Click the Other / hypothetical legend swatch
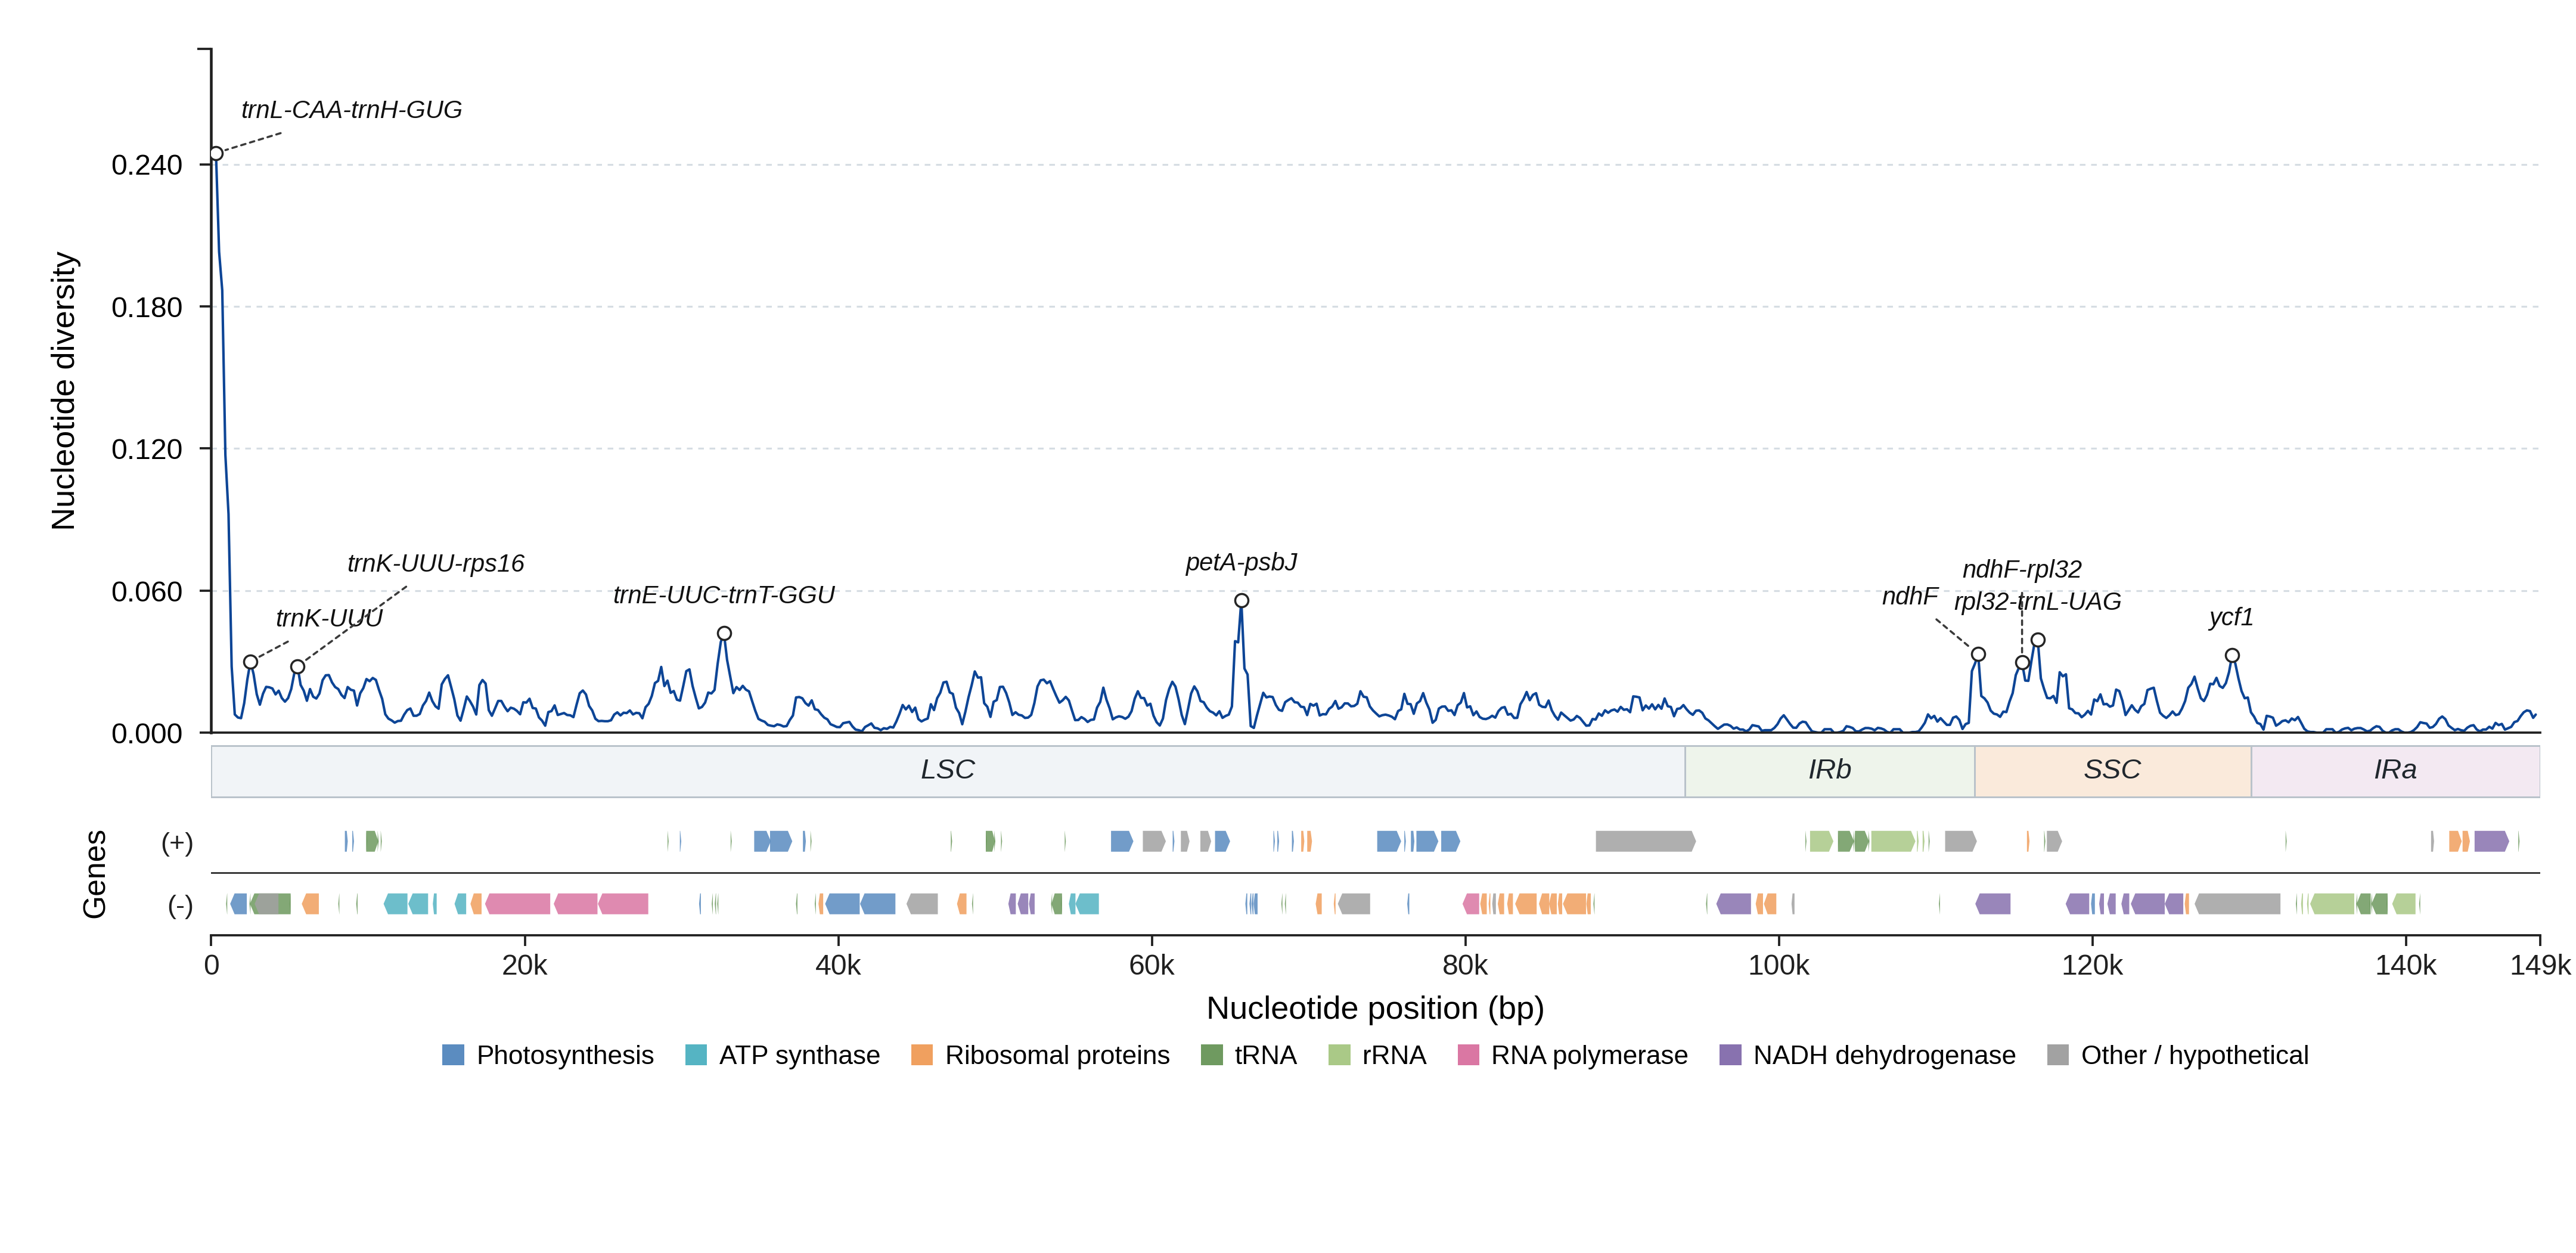The width and height of the screenshot is (2576, 1253). [2058, 1055]
